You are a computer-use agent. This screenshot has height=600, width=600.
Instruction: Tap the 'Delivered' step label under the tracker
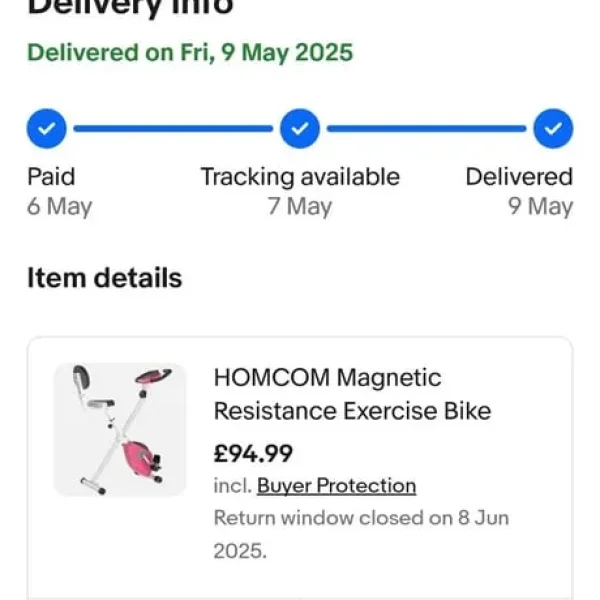click(519, 177)
